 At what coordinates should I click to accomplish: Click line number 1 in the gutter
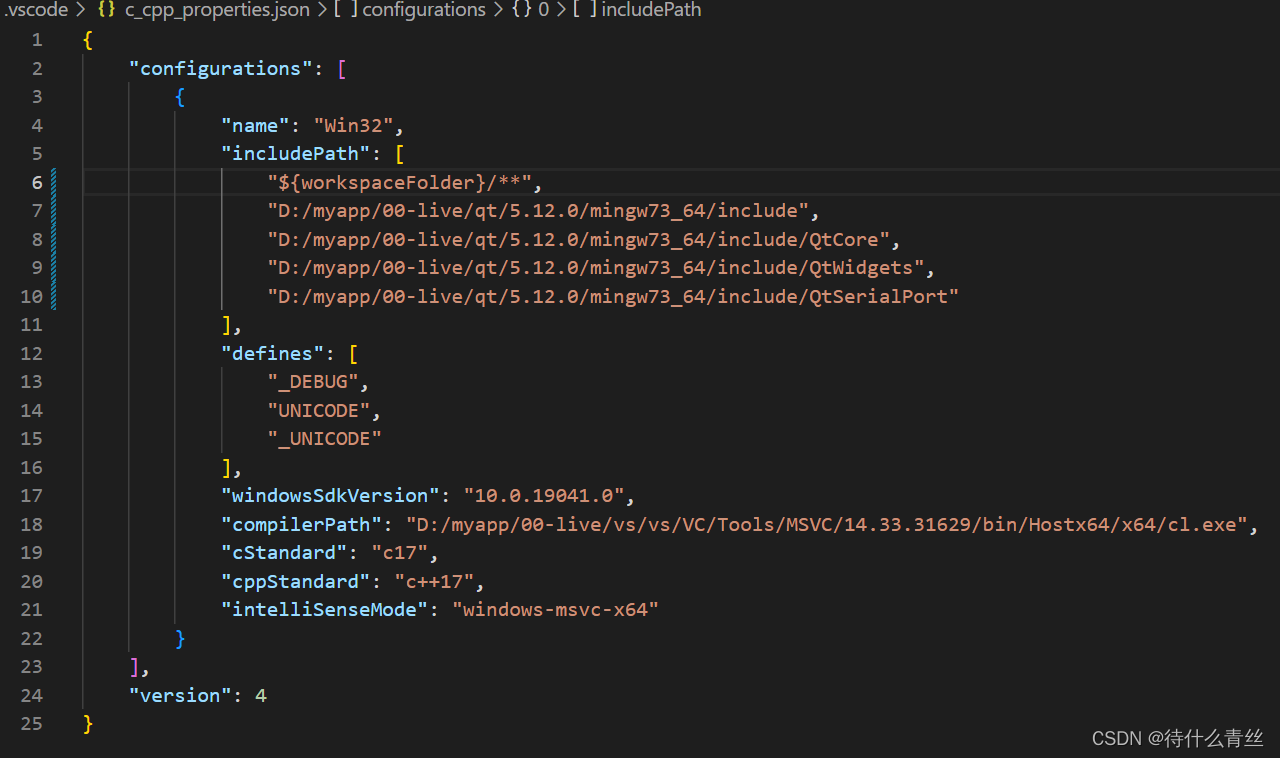pos(37,40)
